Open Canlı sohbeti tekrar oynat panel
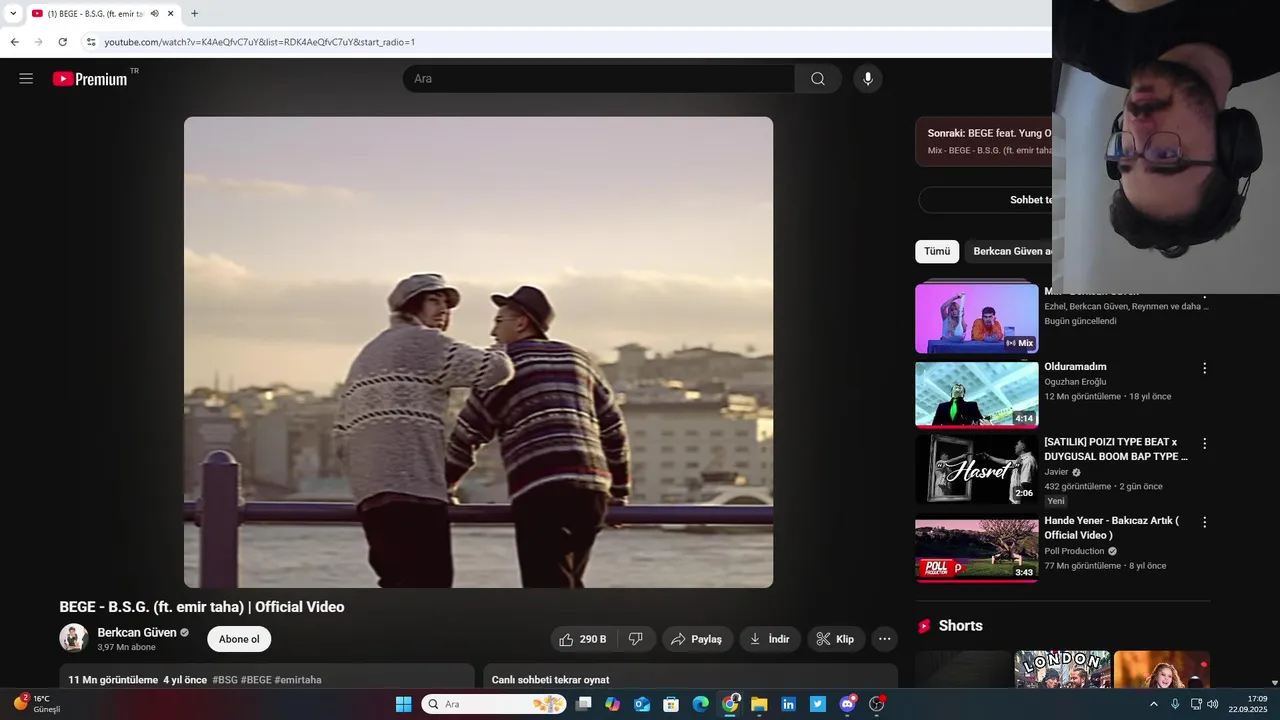Screen dimensions: 1280x720 pos(690,678)
